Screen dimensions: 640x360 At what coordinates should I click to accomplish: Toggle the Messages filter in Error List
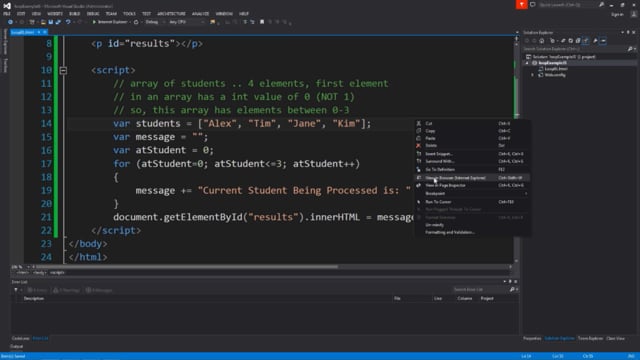(99, 290)
